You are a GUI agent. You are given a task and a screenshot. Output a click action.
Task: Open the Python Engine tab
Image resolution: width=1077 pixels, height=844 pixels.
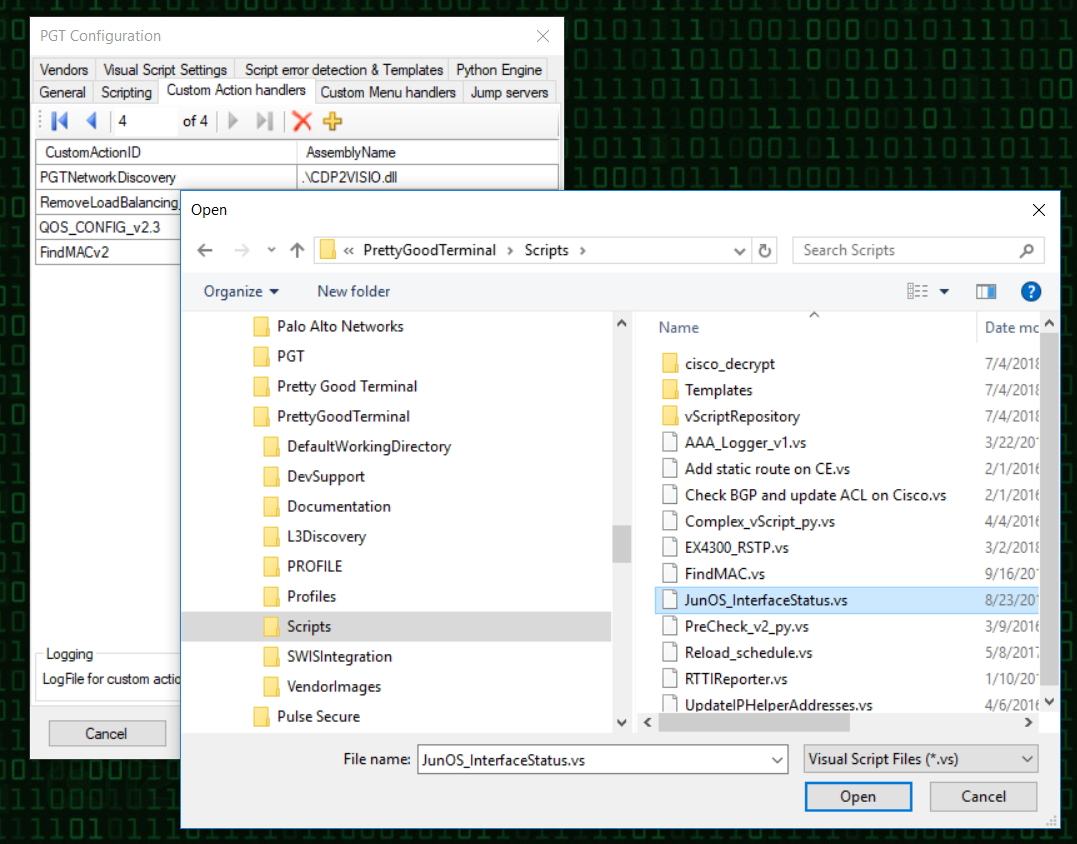click(498, 70)
